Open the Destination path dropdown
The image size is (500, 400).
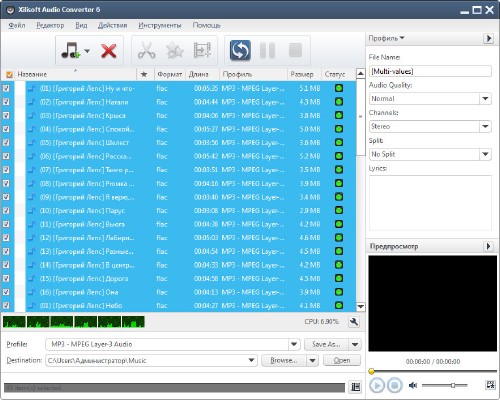251,360
